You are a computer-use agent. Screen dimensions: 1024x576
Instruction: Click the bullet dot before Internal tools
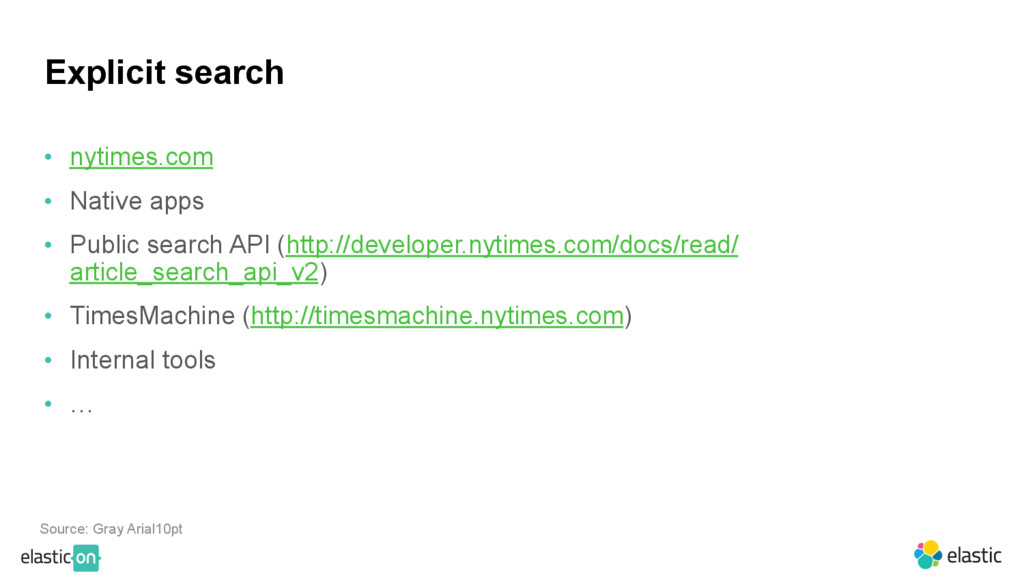click(x=48, y=360)
